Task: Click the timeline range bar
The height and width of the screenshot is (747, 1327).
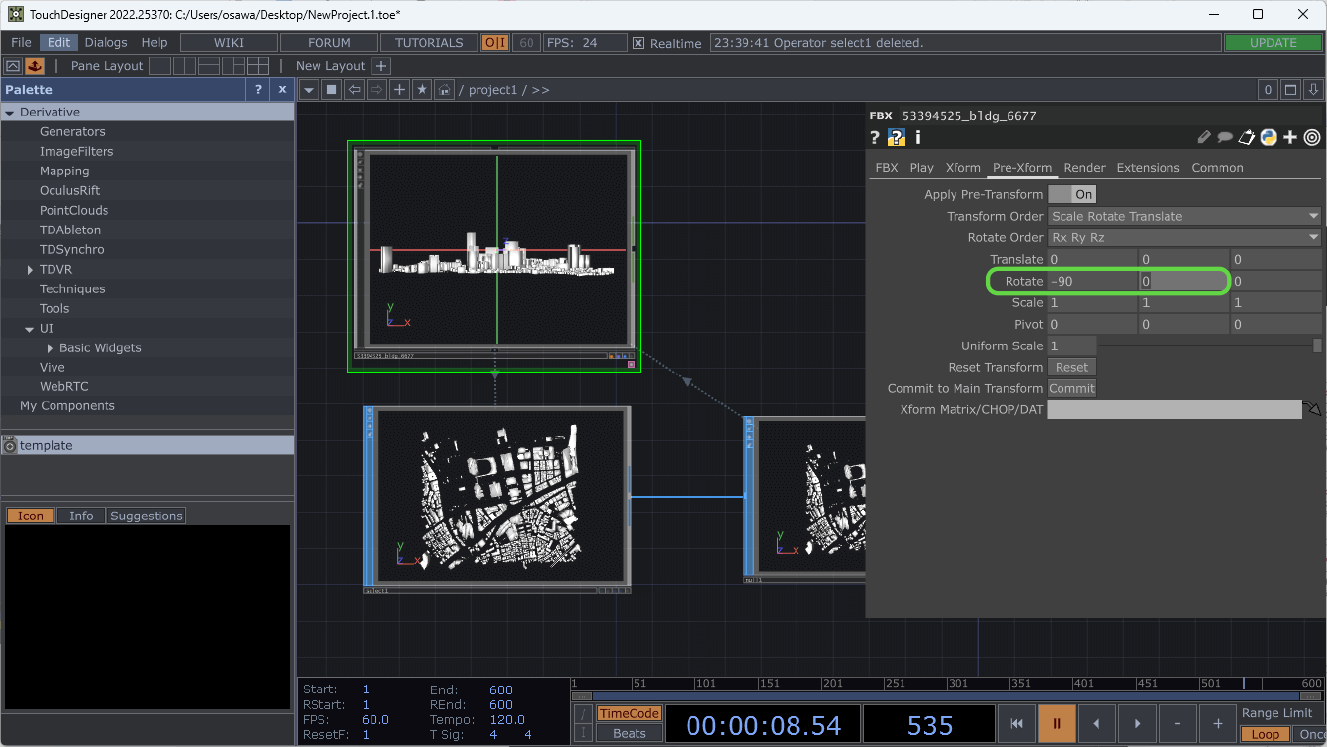Action: click(x=946, y=696)
